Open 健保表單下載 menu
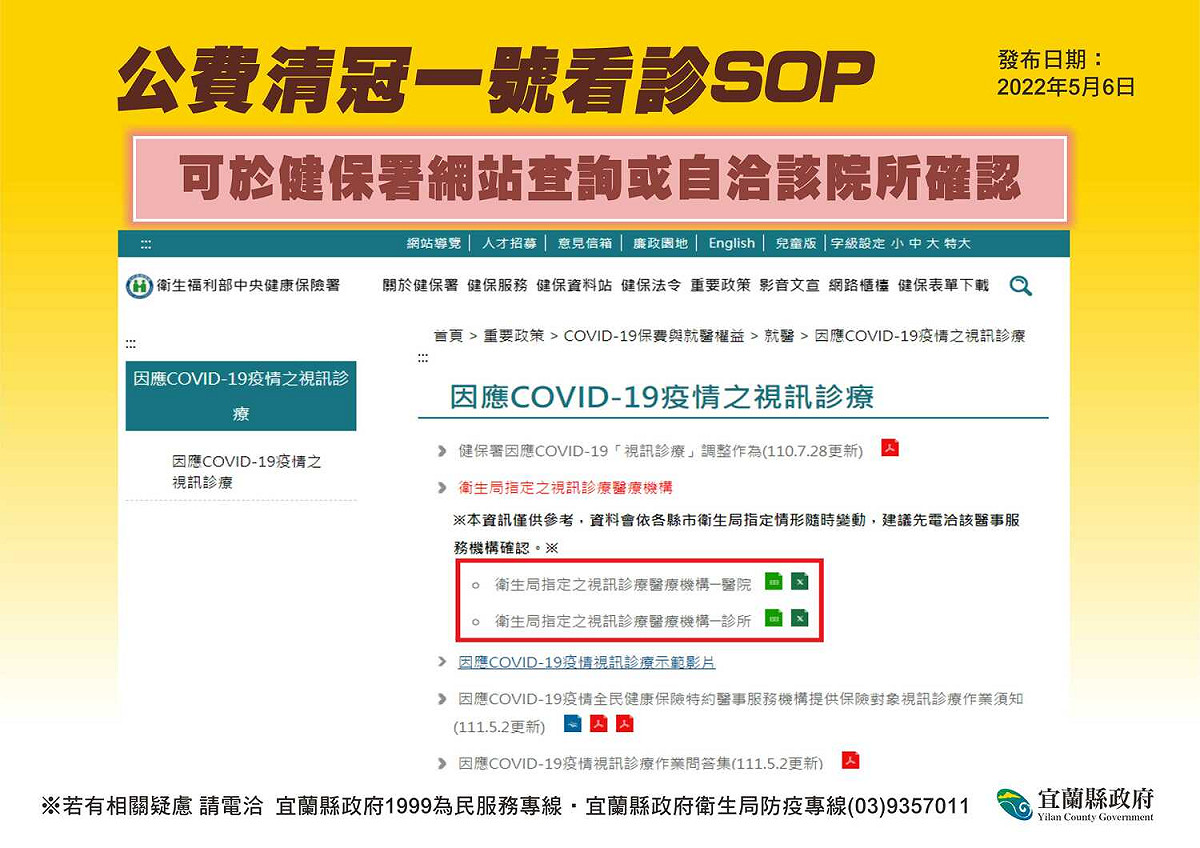 (943, 285)
